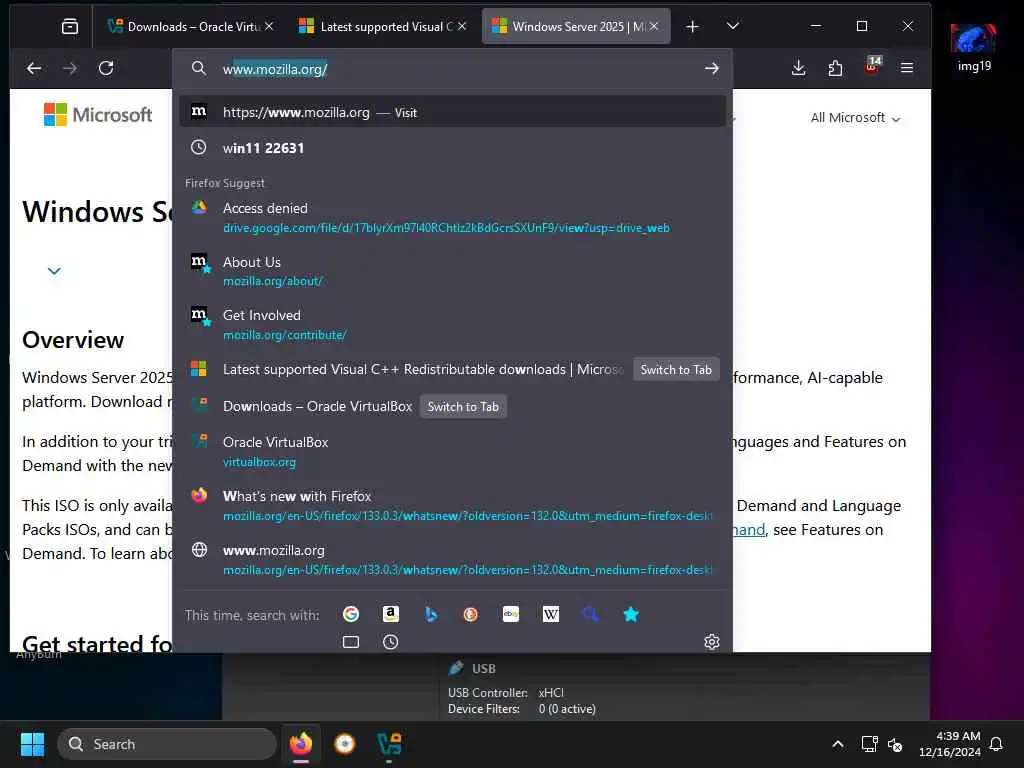This screenshot has height=768, width=1024.
Task: Open the clock and date flyout
Action: click(x=950, y=744)
